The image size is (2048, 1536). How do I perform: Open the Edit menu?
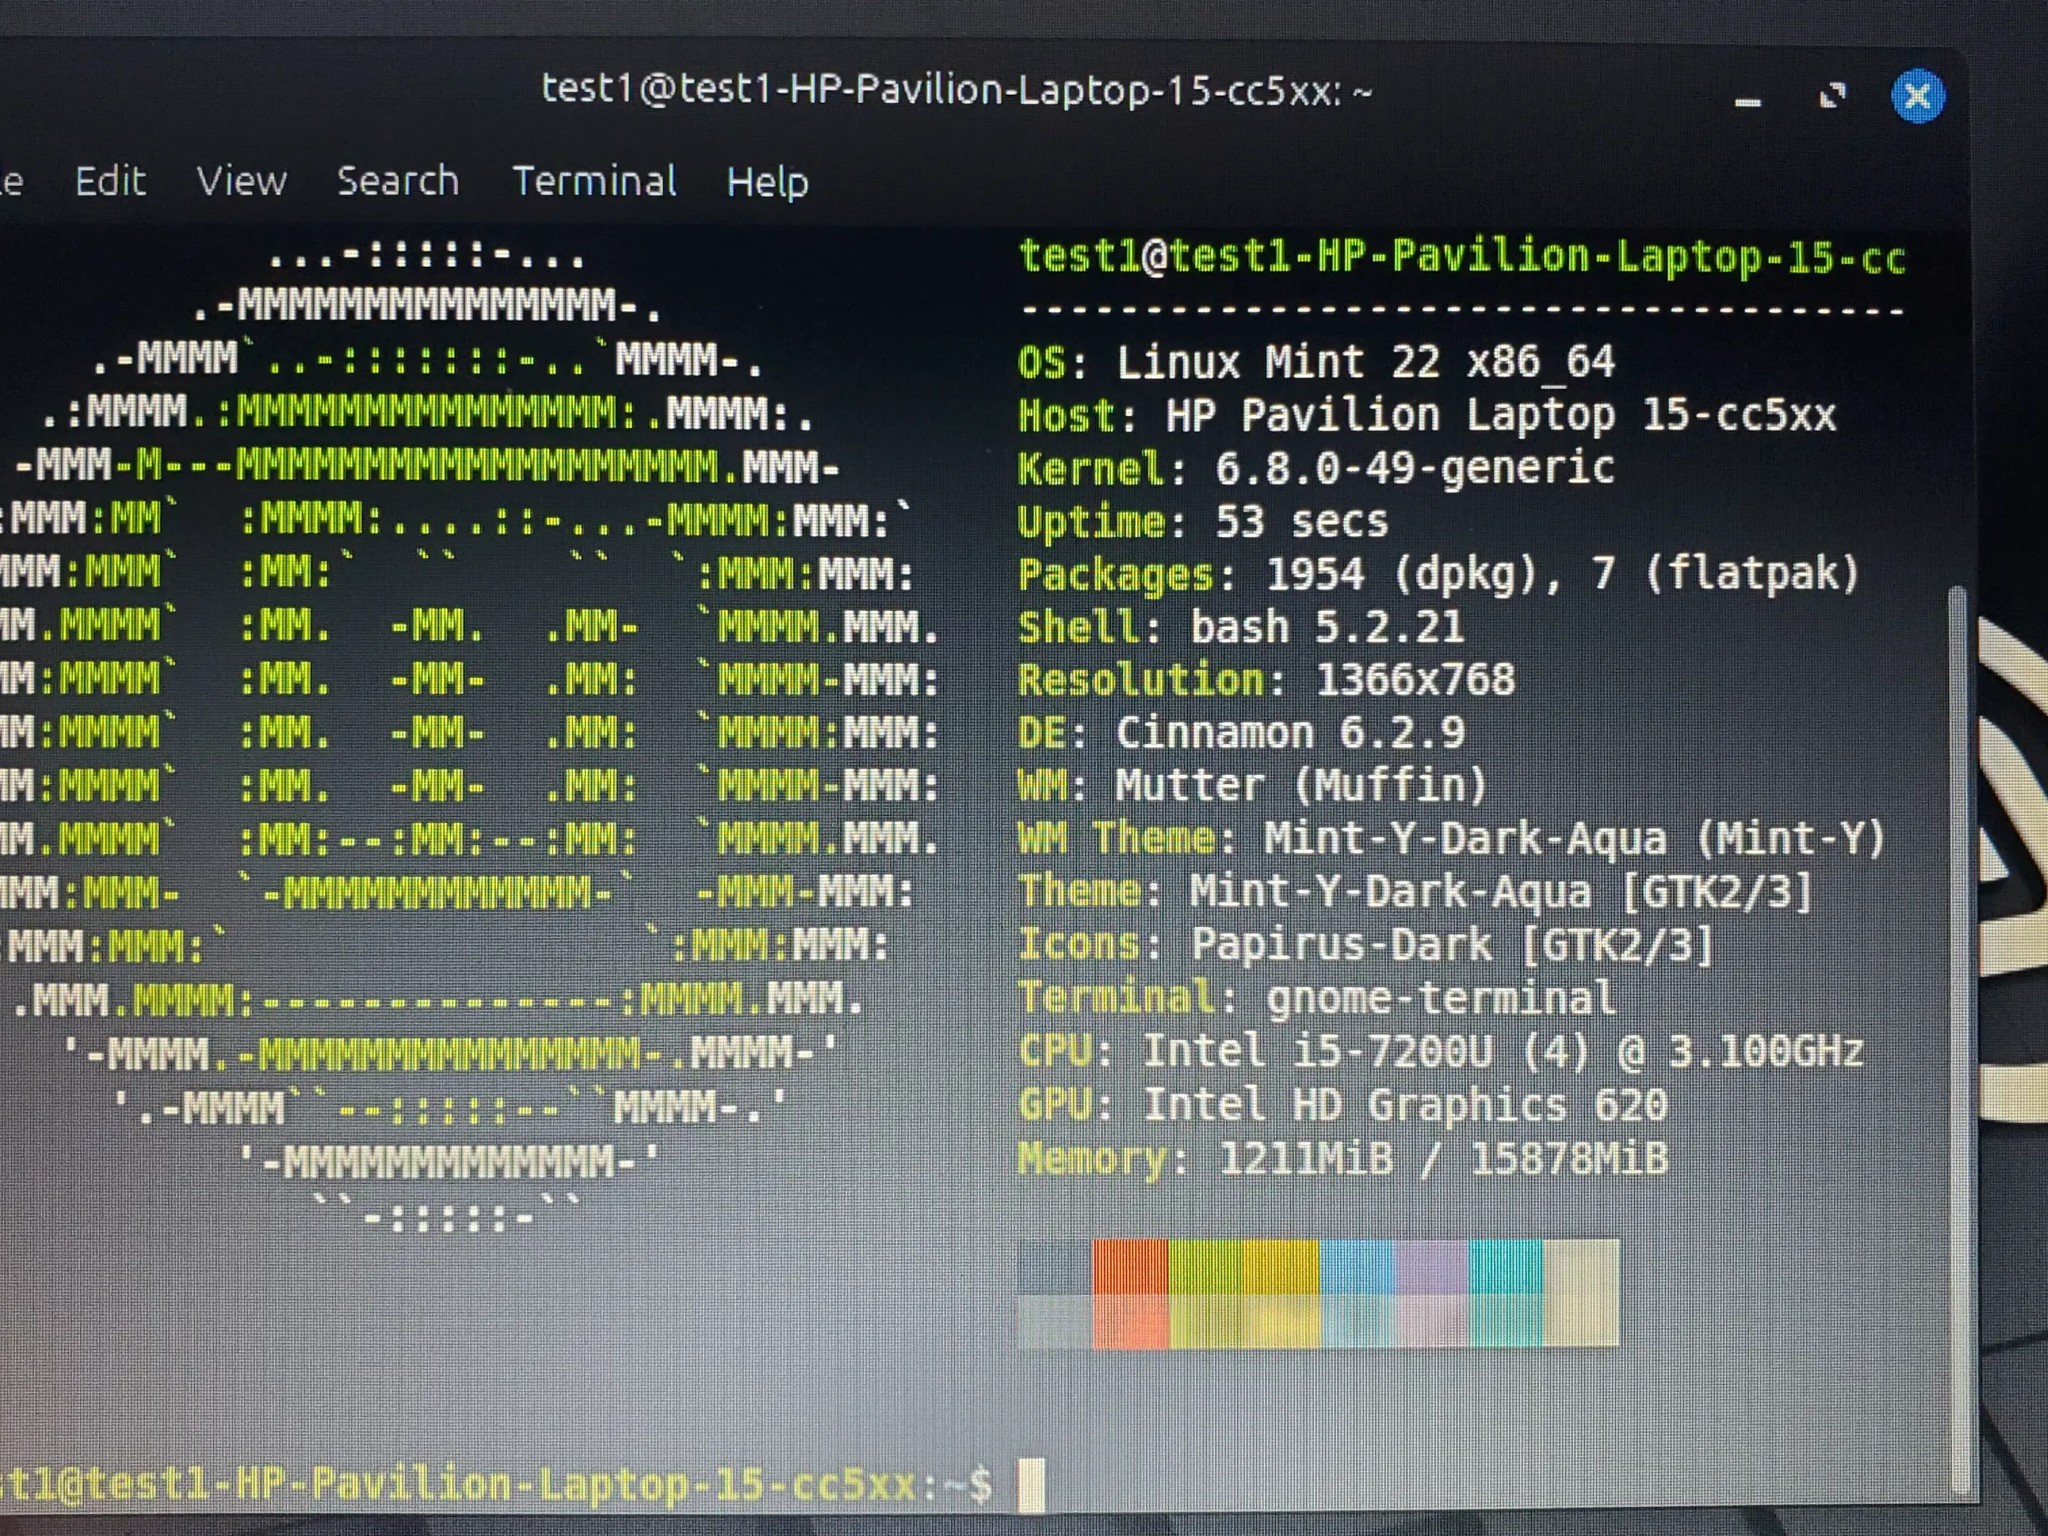(110, 182)
